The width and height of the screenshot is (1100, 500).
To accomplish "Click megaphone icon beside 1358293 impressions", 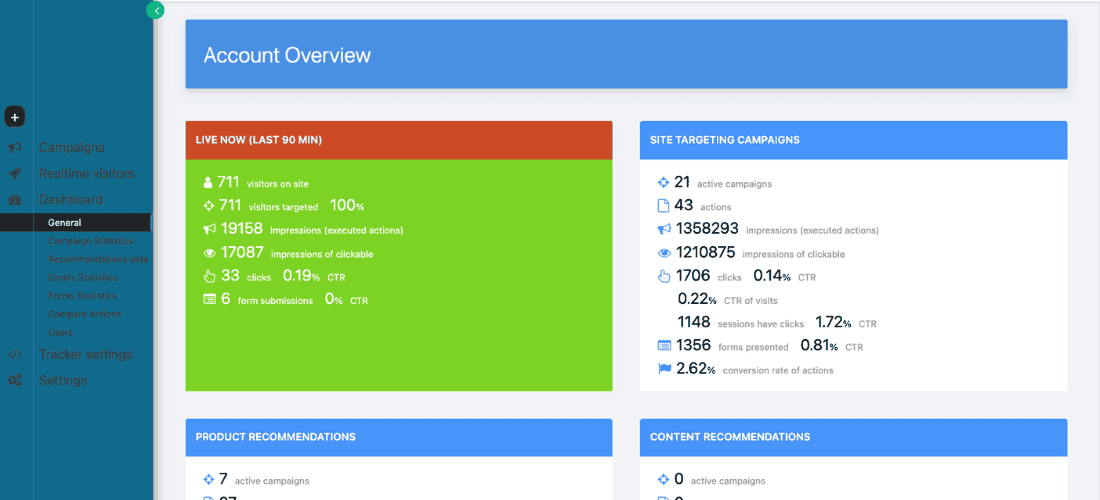I will pyautogui.click(x=664, y=229).
